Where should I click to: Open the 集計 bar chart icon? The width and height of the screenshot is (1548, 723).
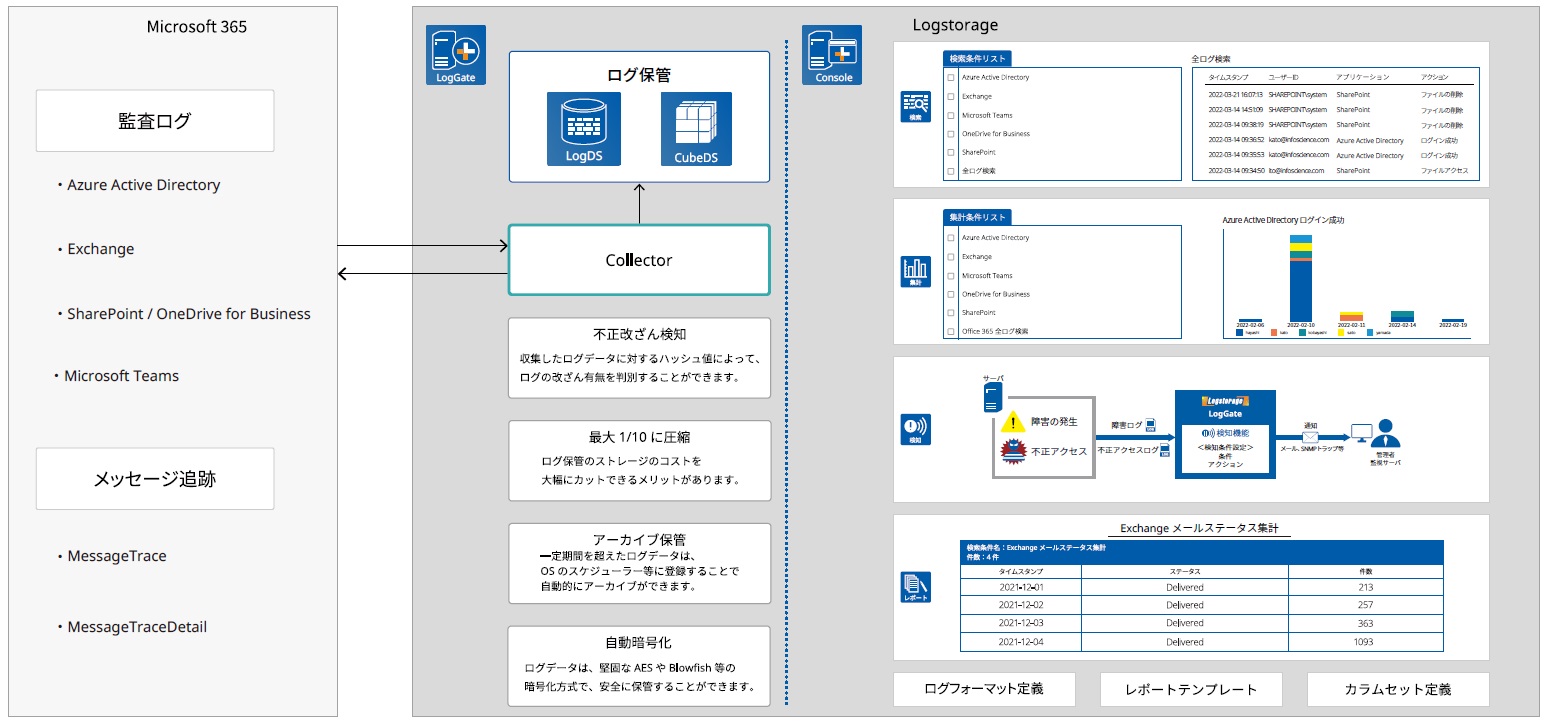click(x=915, y=272)
